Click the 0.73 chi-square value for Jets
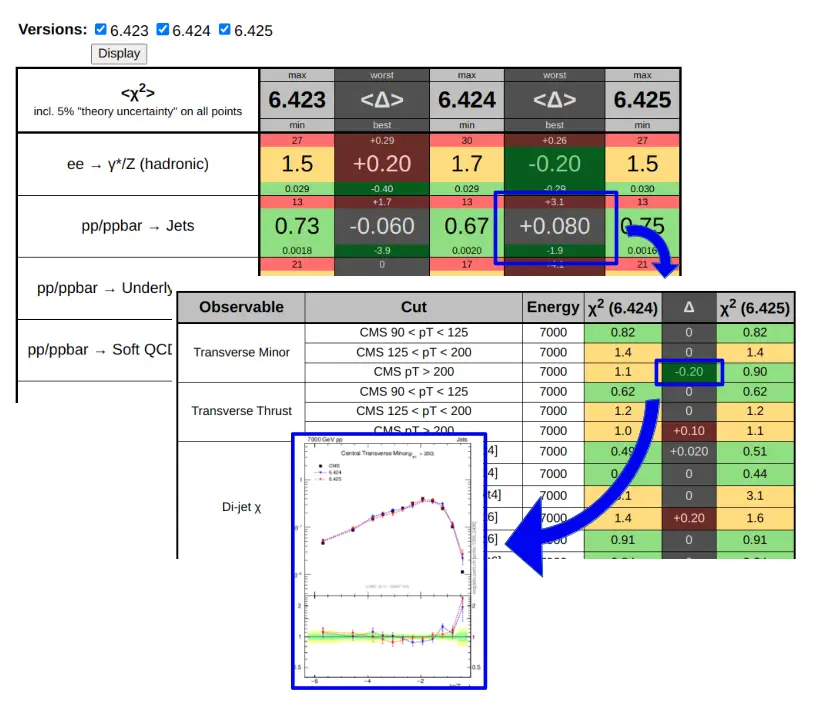 [x=297, y=226]
